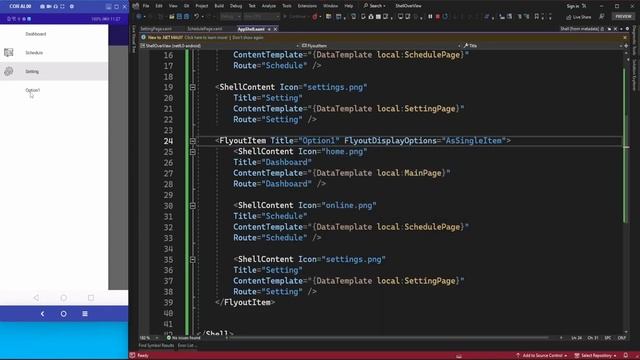Viewport: 640px width, 360px height.
Task: Click the emulator video record icon
Action: pos(49,7)
